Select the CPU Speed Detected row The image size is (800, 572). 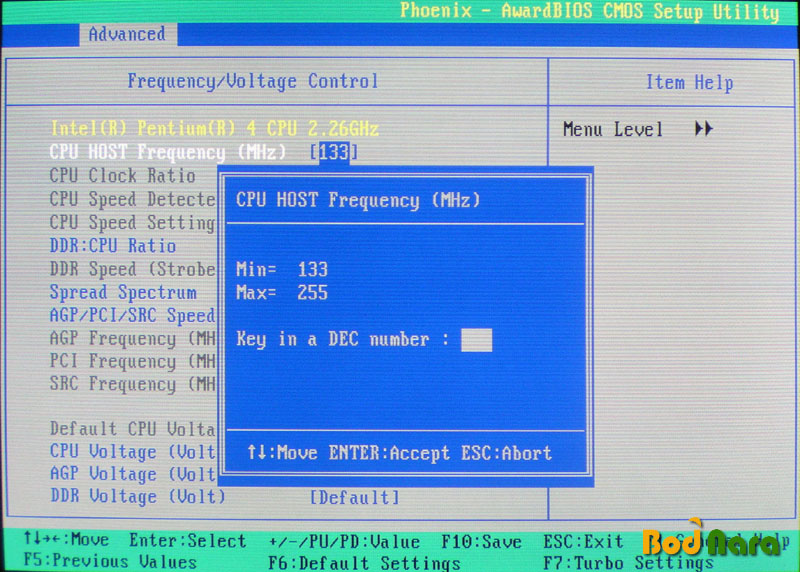coord(133,199)
